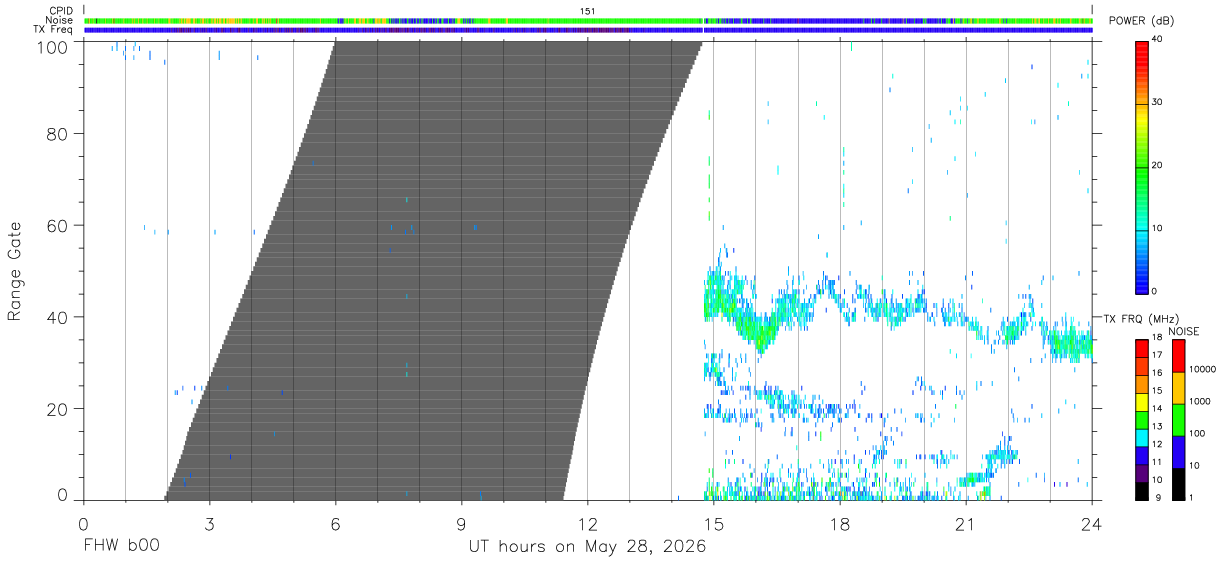
Task: Select 60 on the Range Gate axis
Action: [x=58, y=226]
